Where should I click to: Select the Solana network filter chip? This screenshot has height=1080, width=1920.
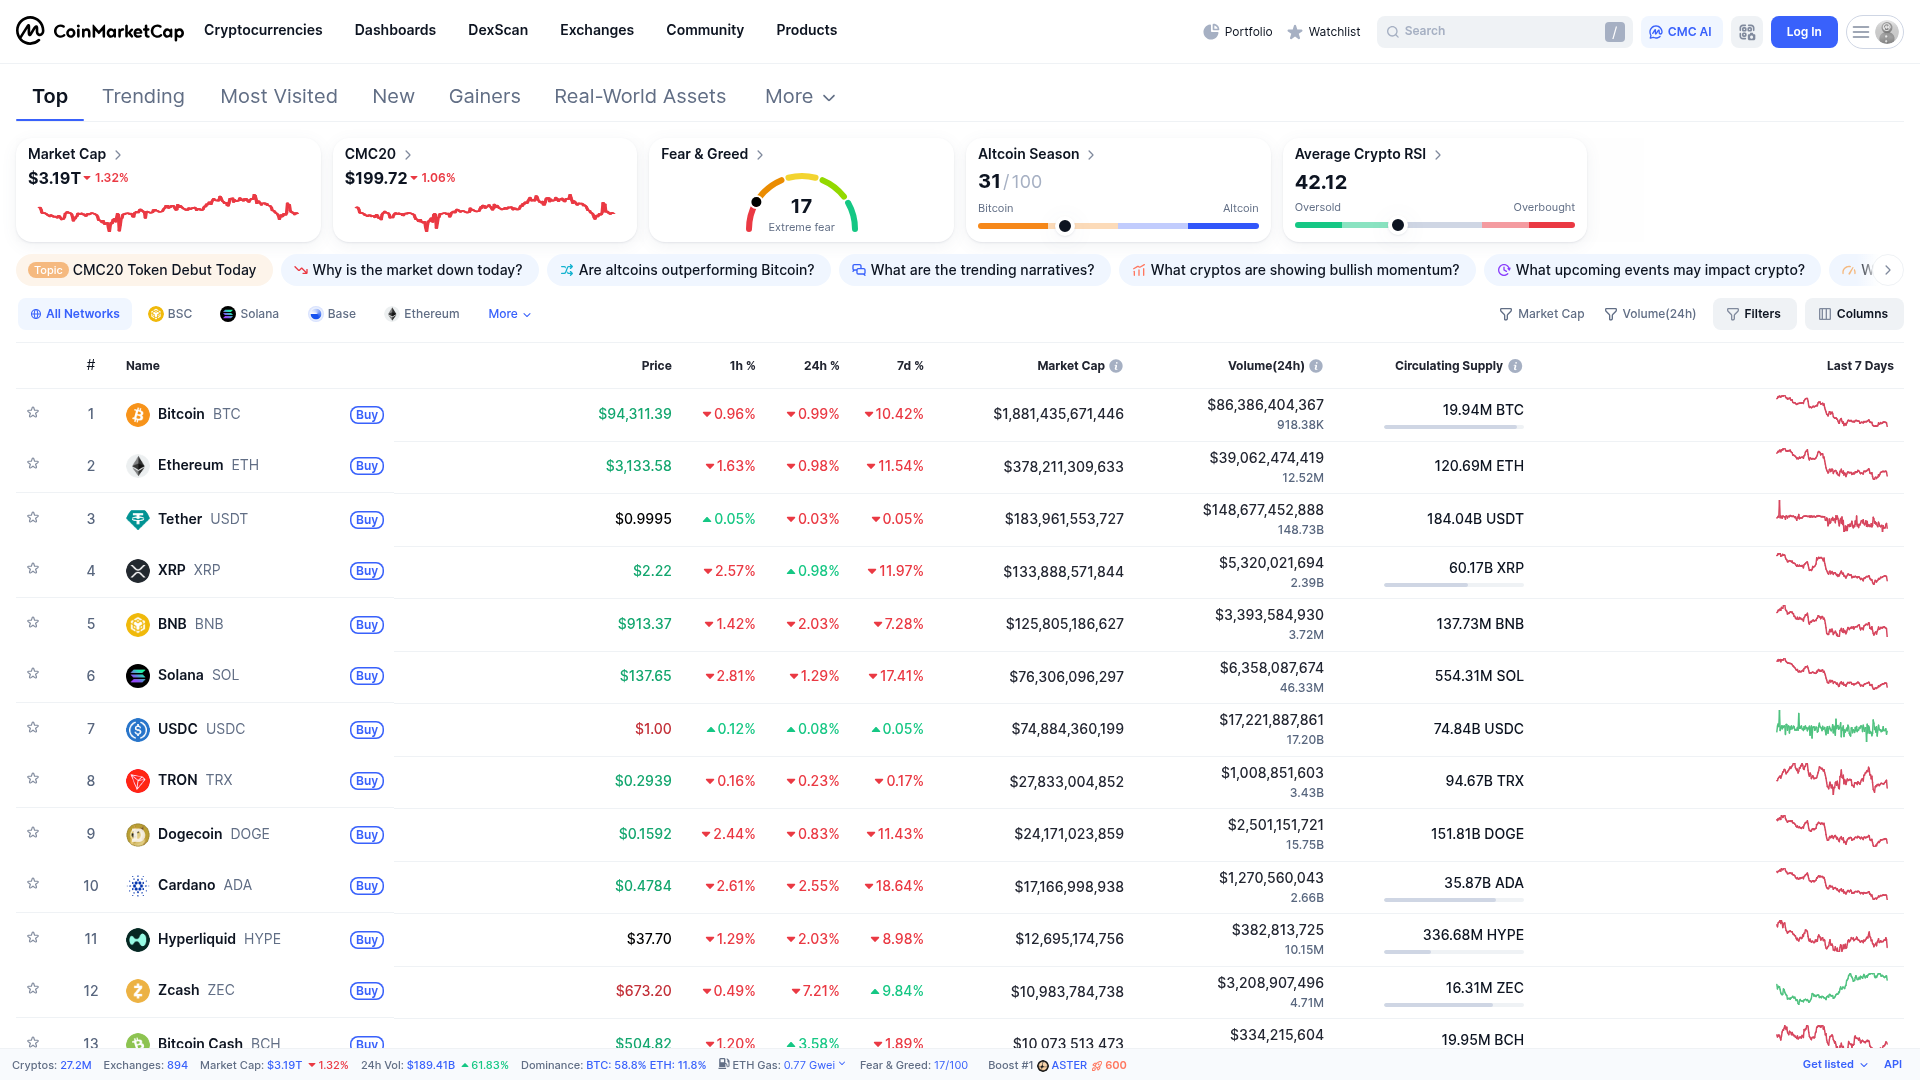click(249, 314)
